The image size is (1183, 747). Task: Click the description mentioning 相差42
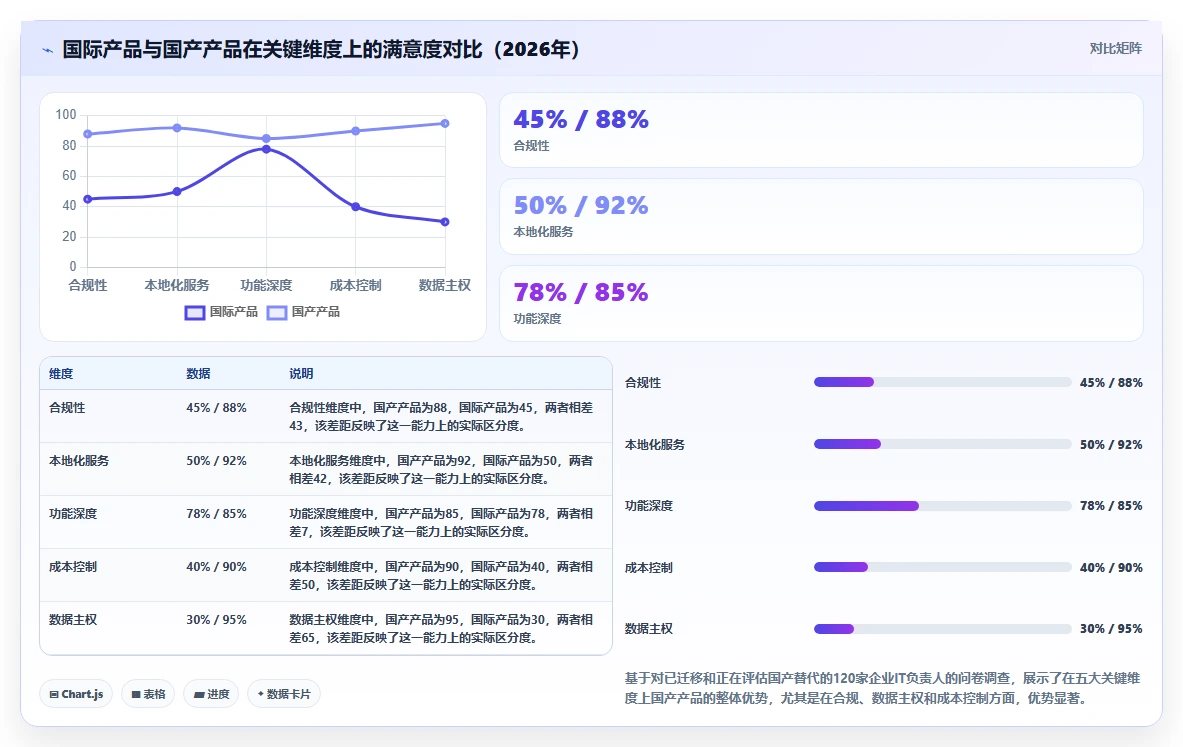click(x=441, y=469)
